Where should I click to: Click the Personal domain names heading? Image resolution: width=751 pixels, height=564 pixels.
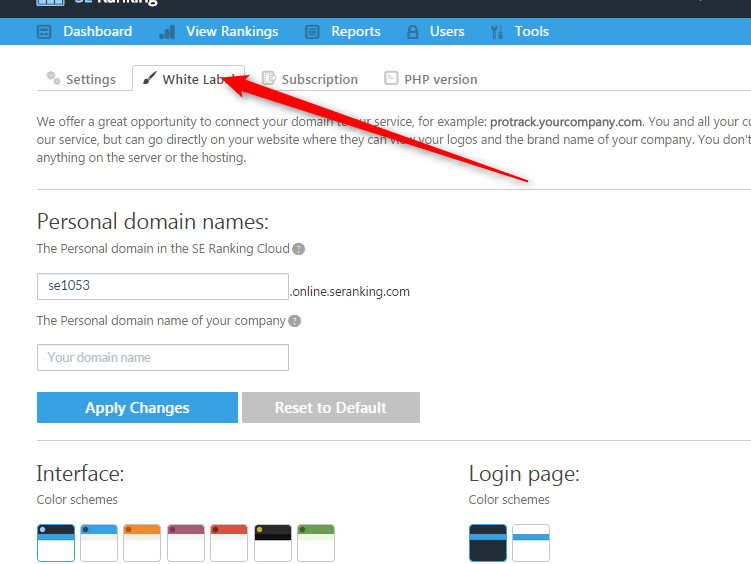coord(153,222)
